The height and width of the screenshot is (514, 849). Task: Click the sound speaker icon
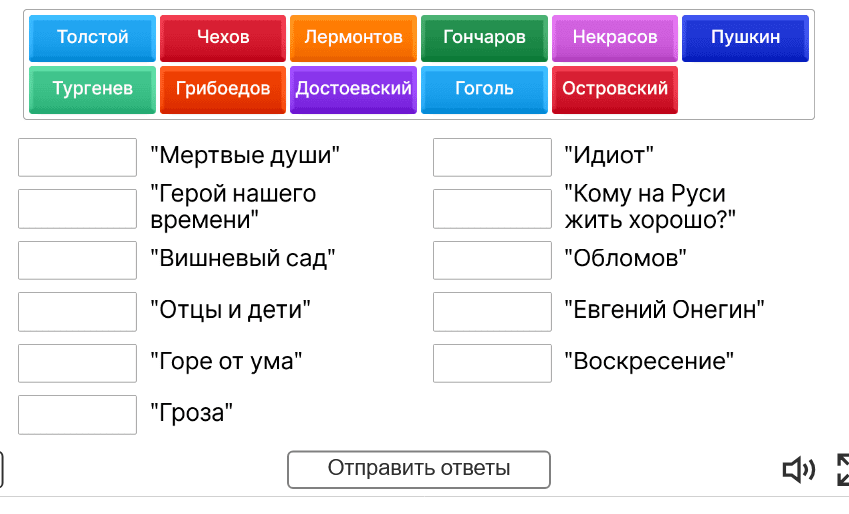click(x=798, y=469)
